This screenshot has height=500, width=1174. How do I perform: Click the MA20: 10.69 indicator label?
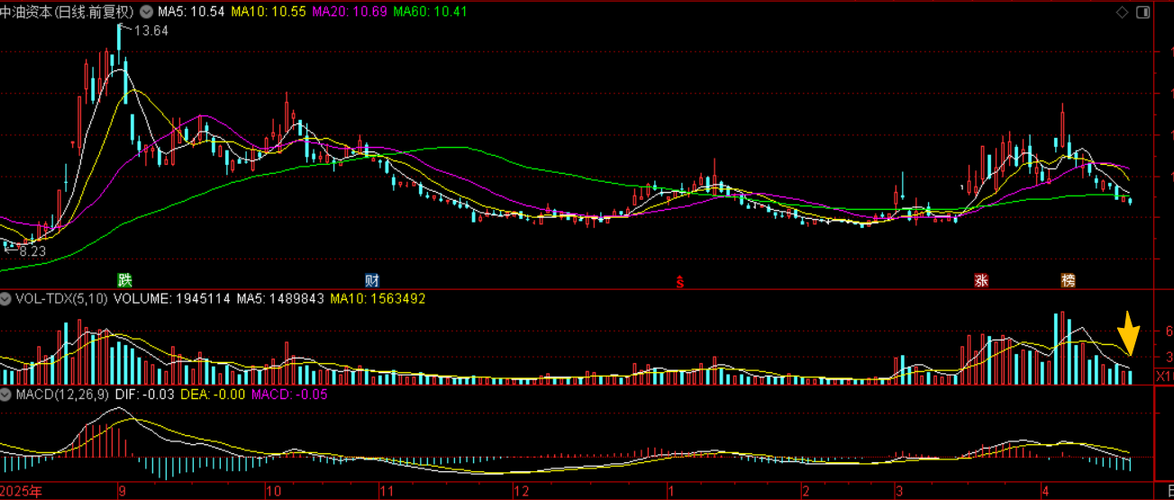[349, 12]
